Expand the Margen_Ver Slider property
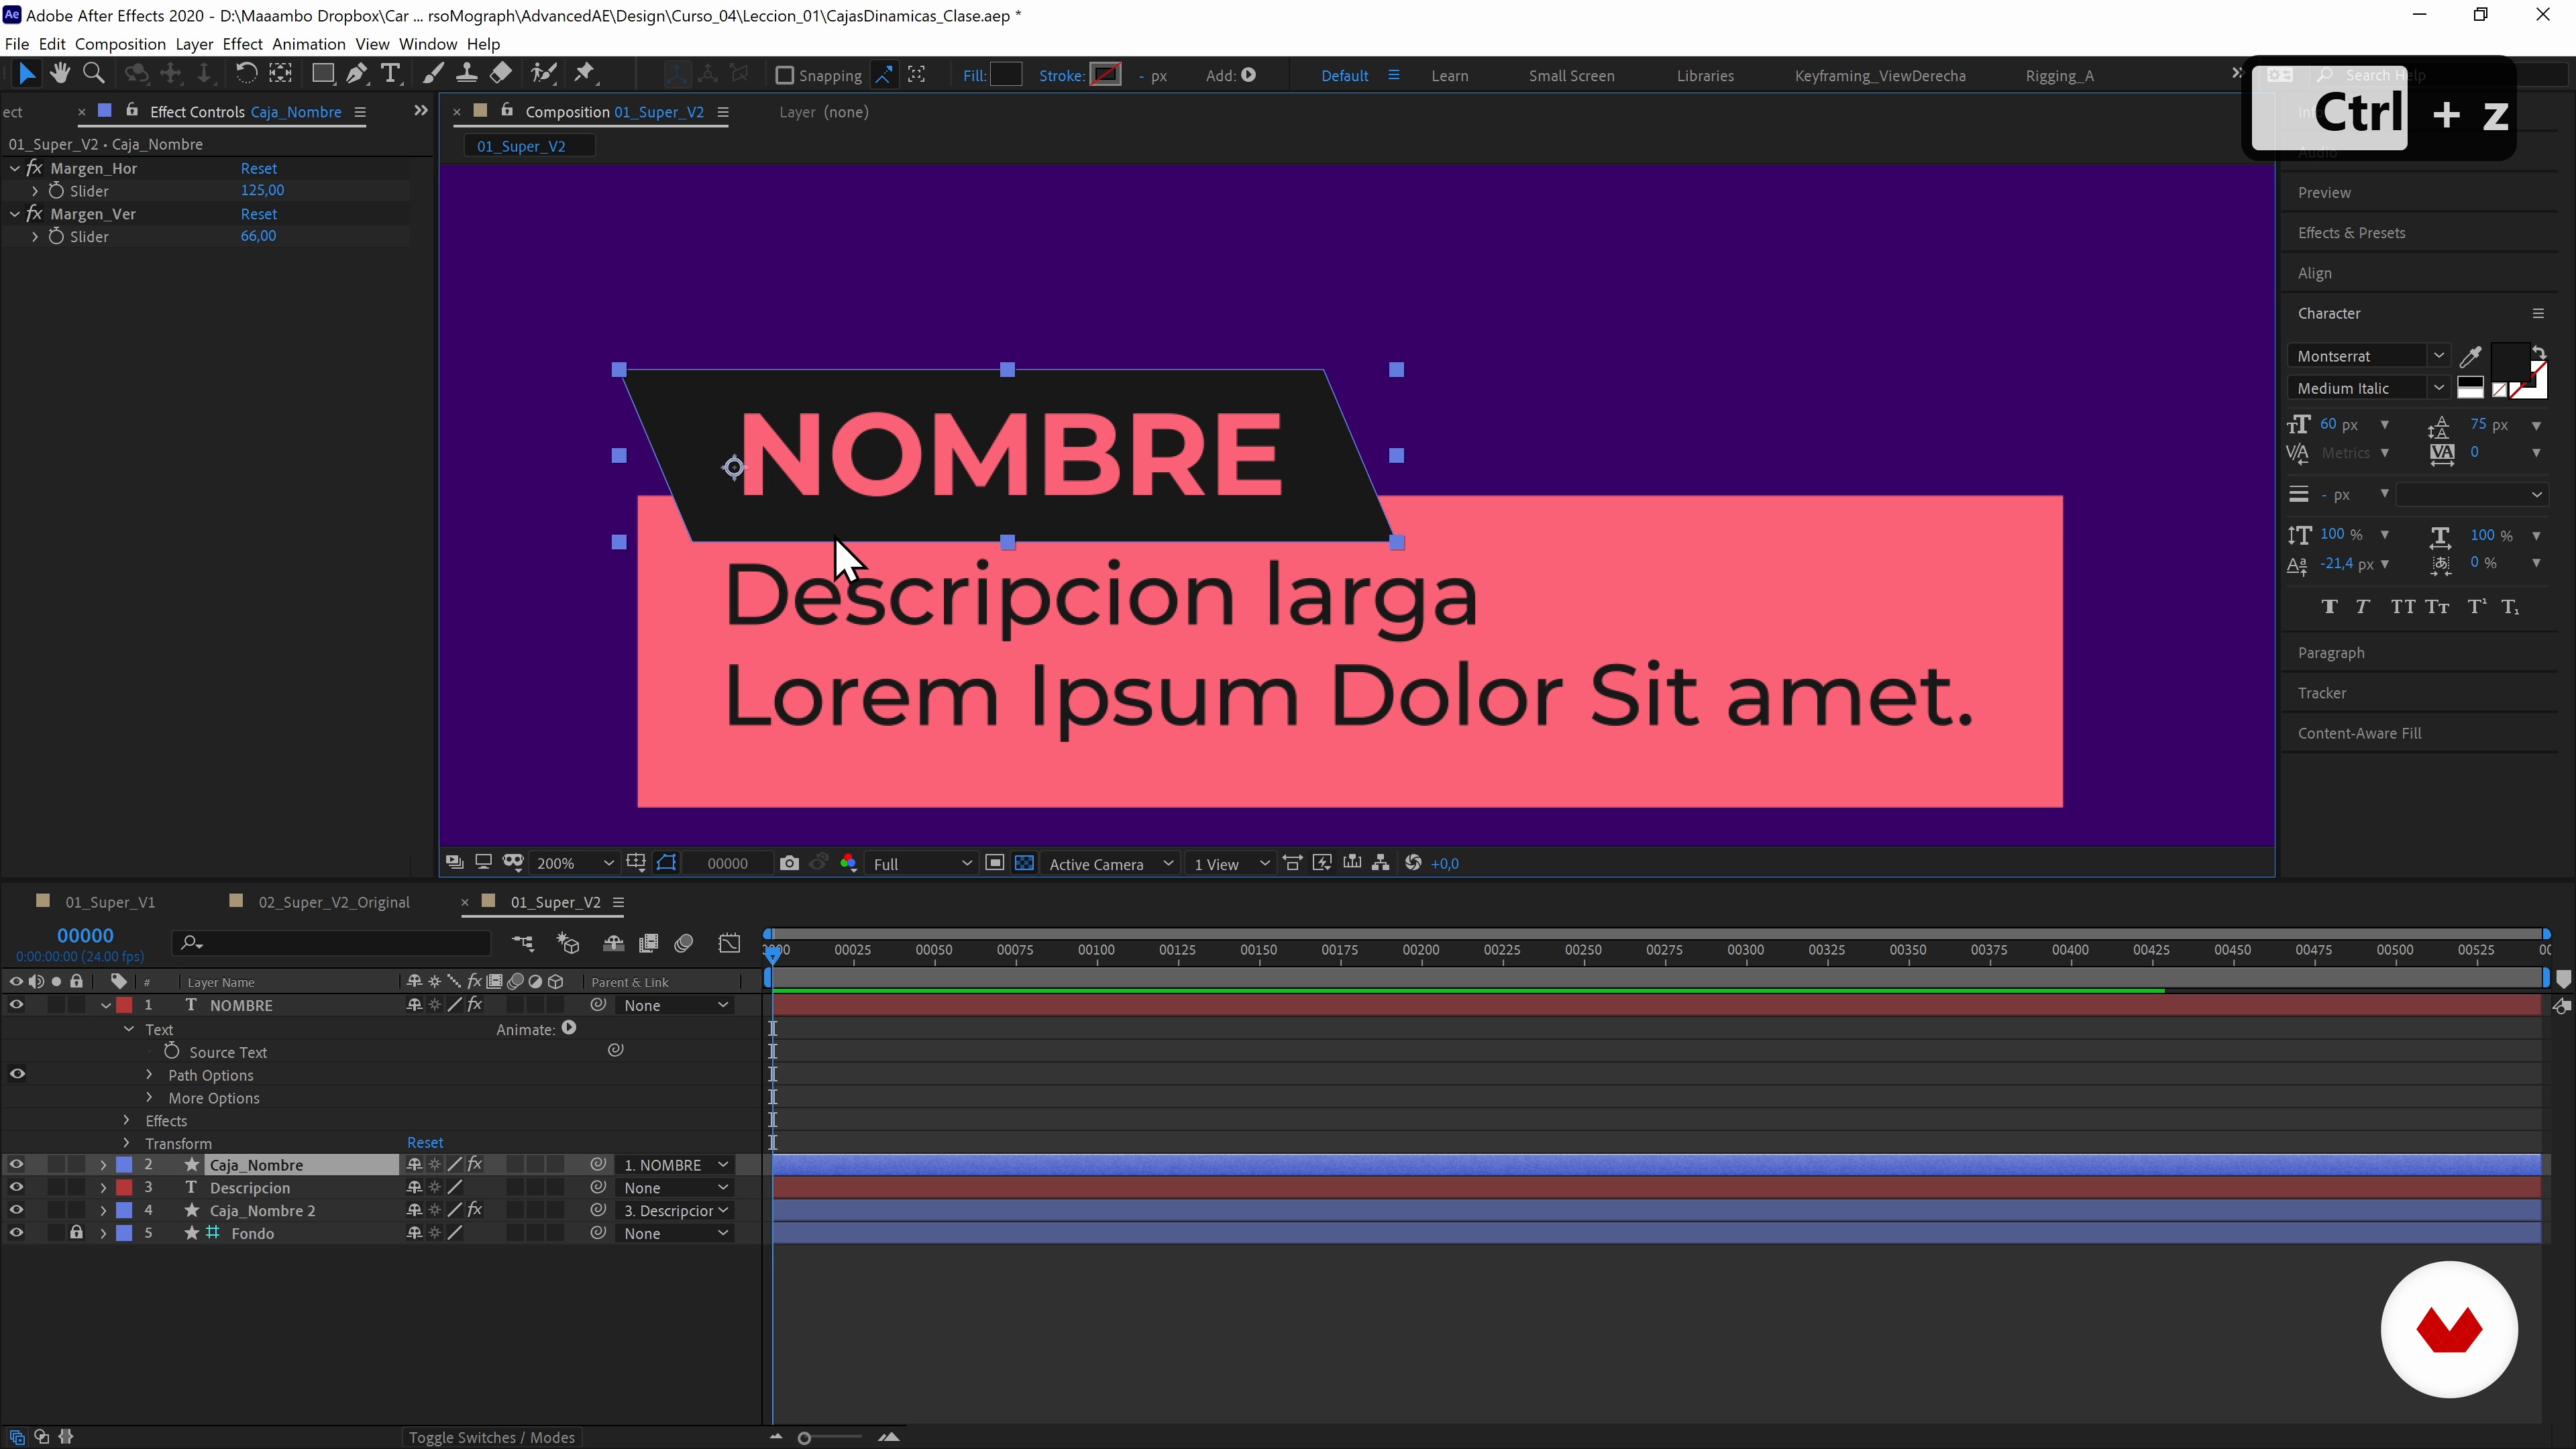Screen dimensions: 2576x1449 coord(35,236)
